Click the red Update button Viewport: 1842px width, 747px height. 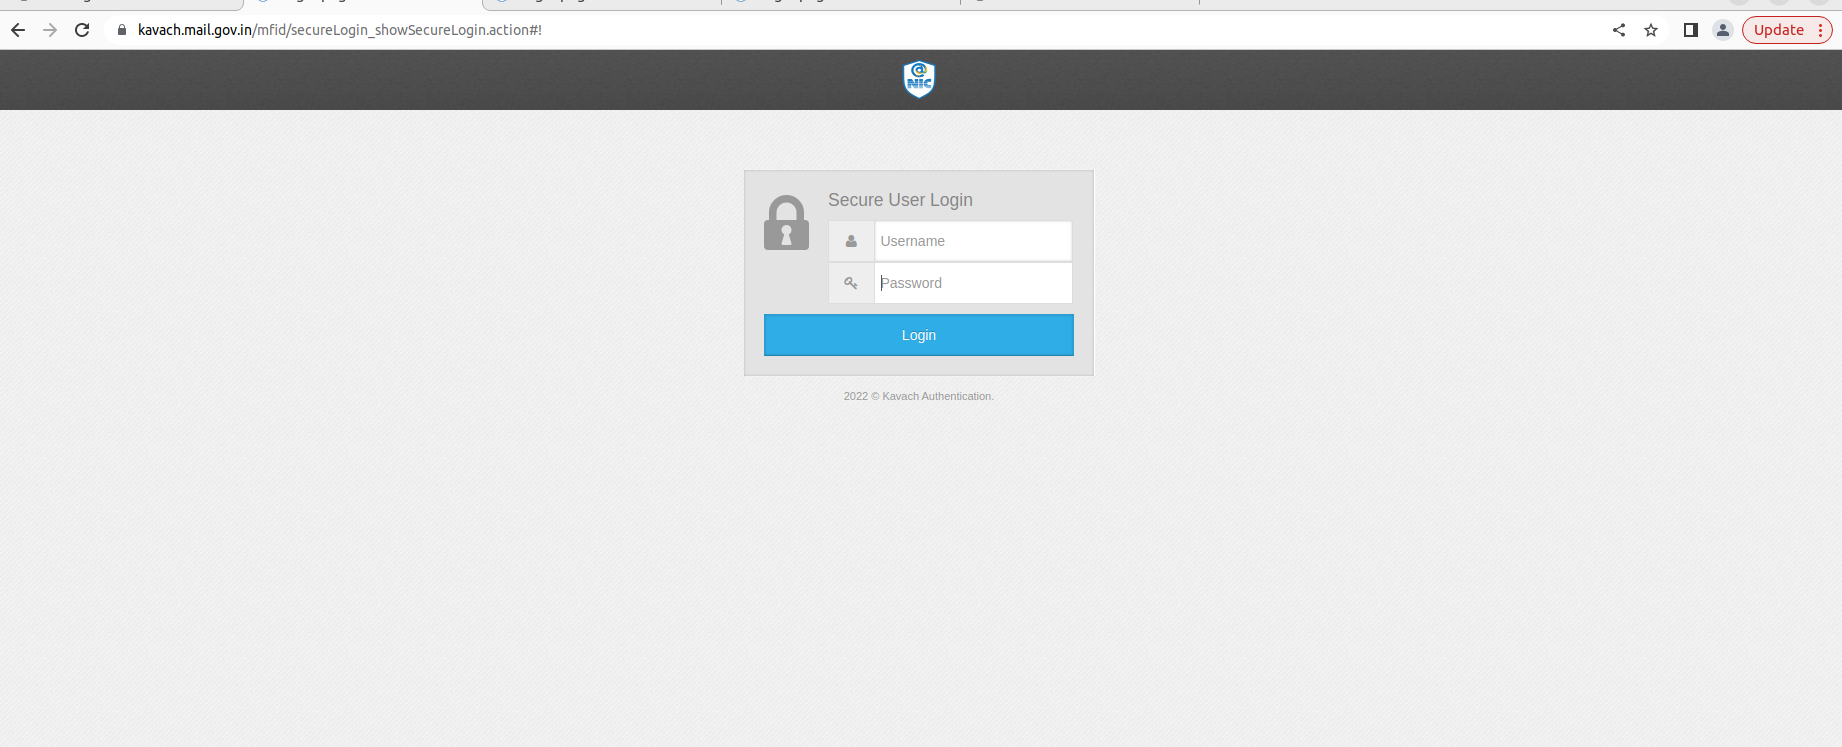click(x=1779, y=30)
